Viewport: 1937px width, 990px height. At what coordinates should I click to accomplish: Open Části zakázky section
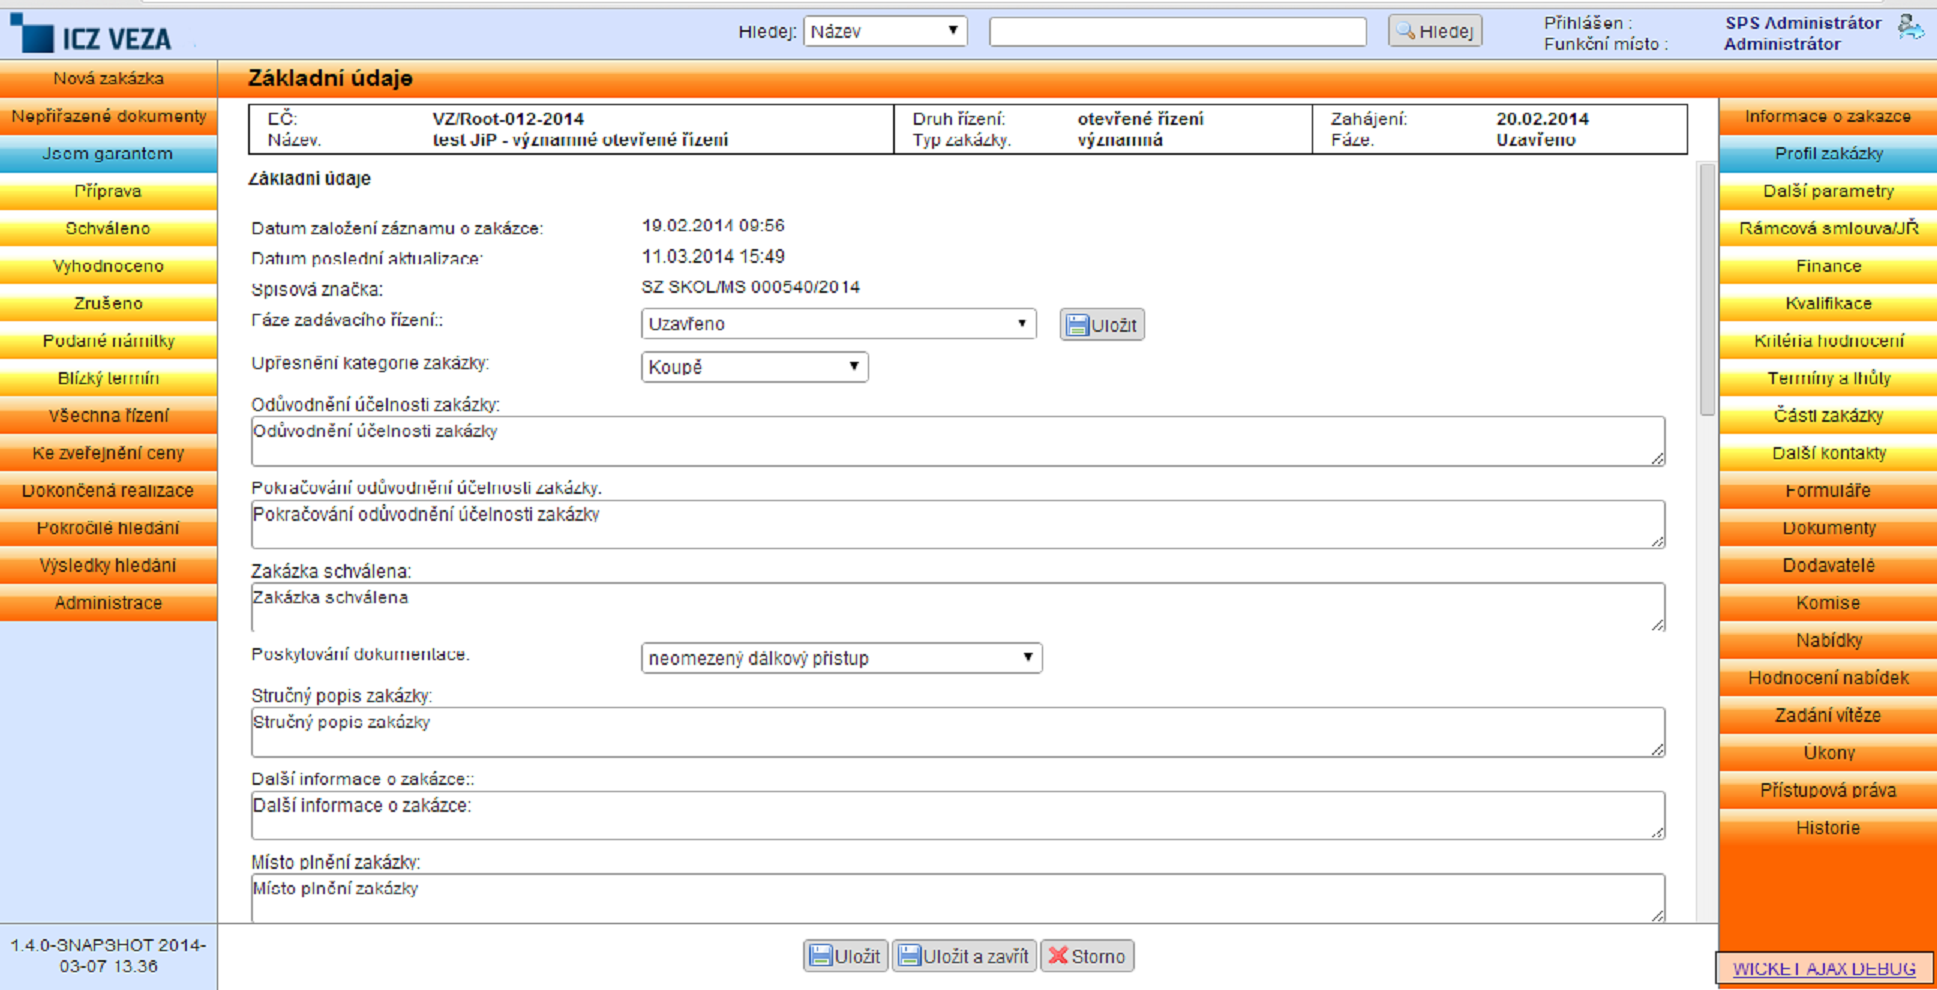1828,415
